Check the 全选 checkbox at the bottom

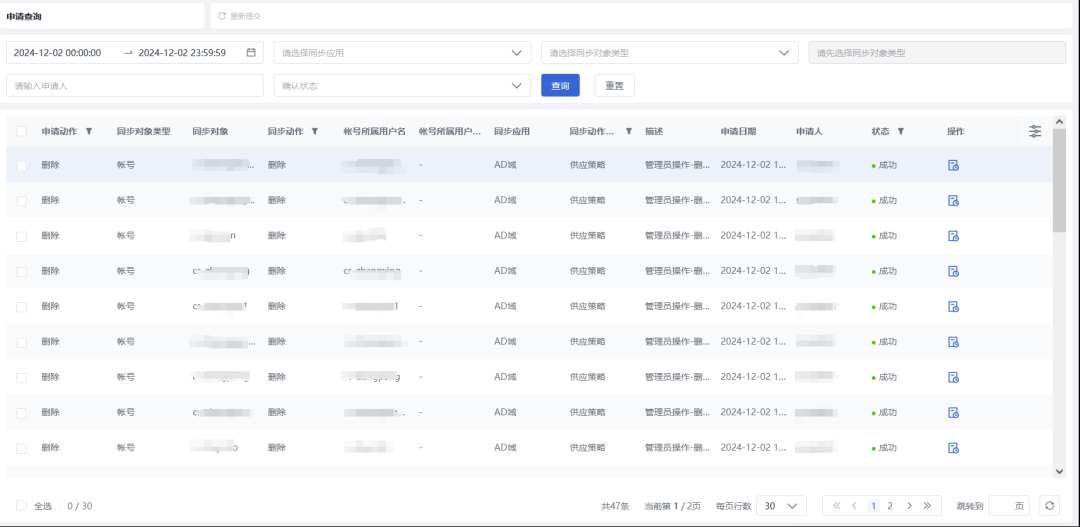click(x=21, y=506)
